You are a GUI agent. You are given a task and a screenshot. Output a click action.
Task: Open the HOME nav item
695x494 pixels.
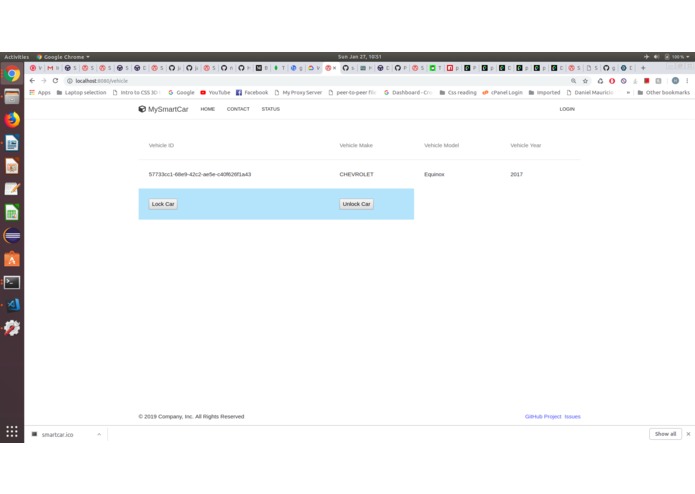pos(207,109)
